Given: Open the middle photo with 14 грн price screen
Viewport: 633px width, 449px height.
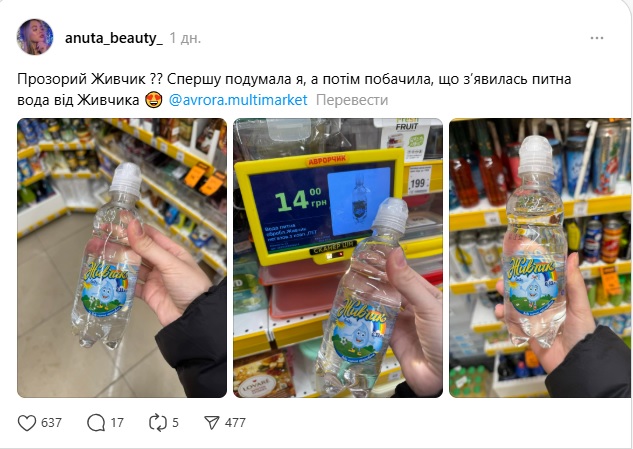Looking at the screenshot, I should 338,258.
